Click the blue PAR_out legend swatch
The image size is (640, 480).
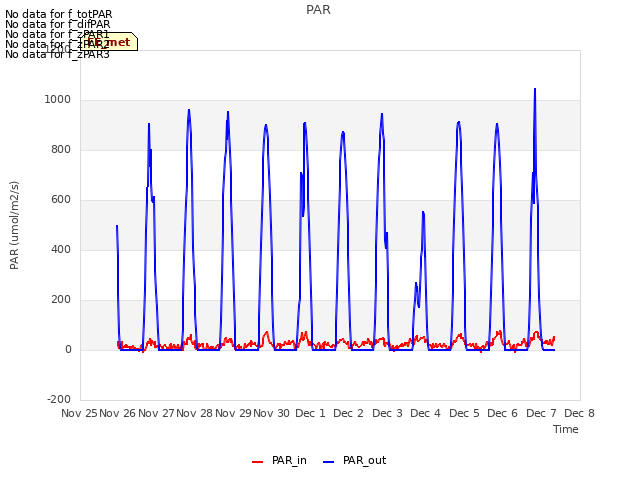pyautogui.click(x=328, y=462)
